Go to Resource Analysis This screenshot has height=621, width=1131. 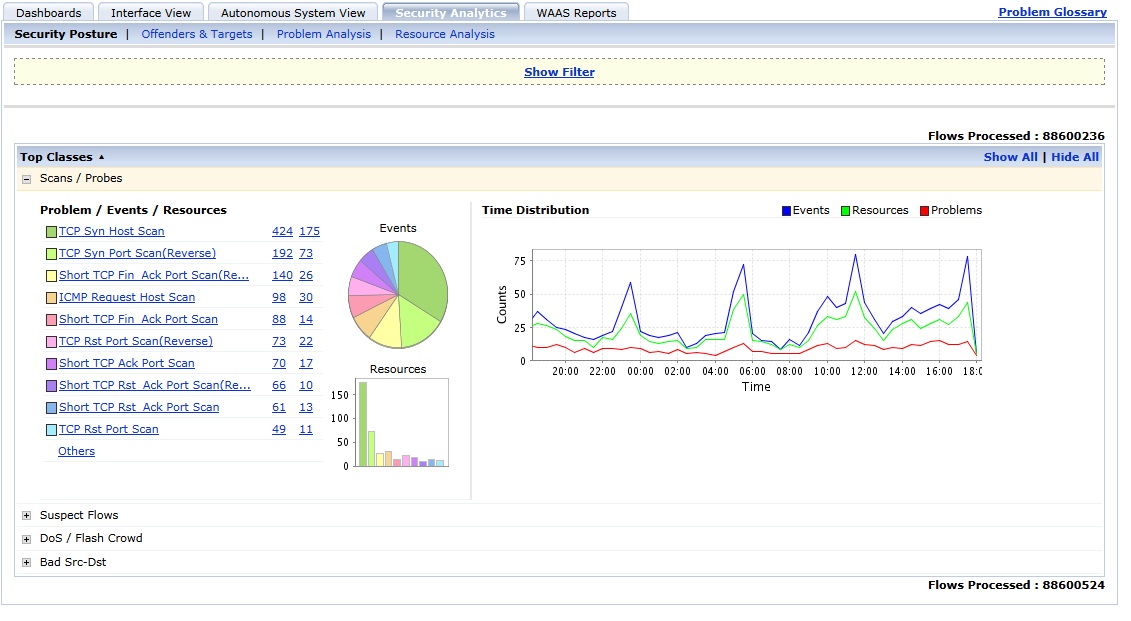tap(445, 34)
